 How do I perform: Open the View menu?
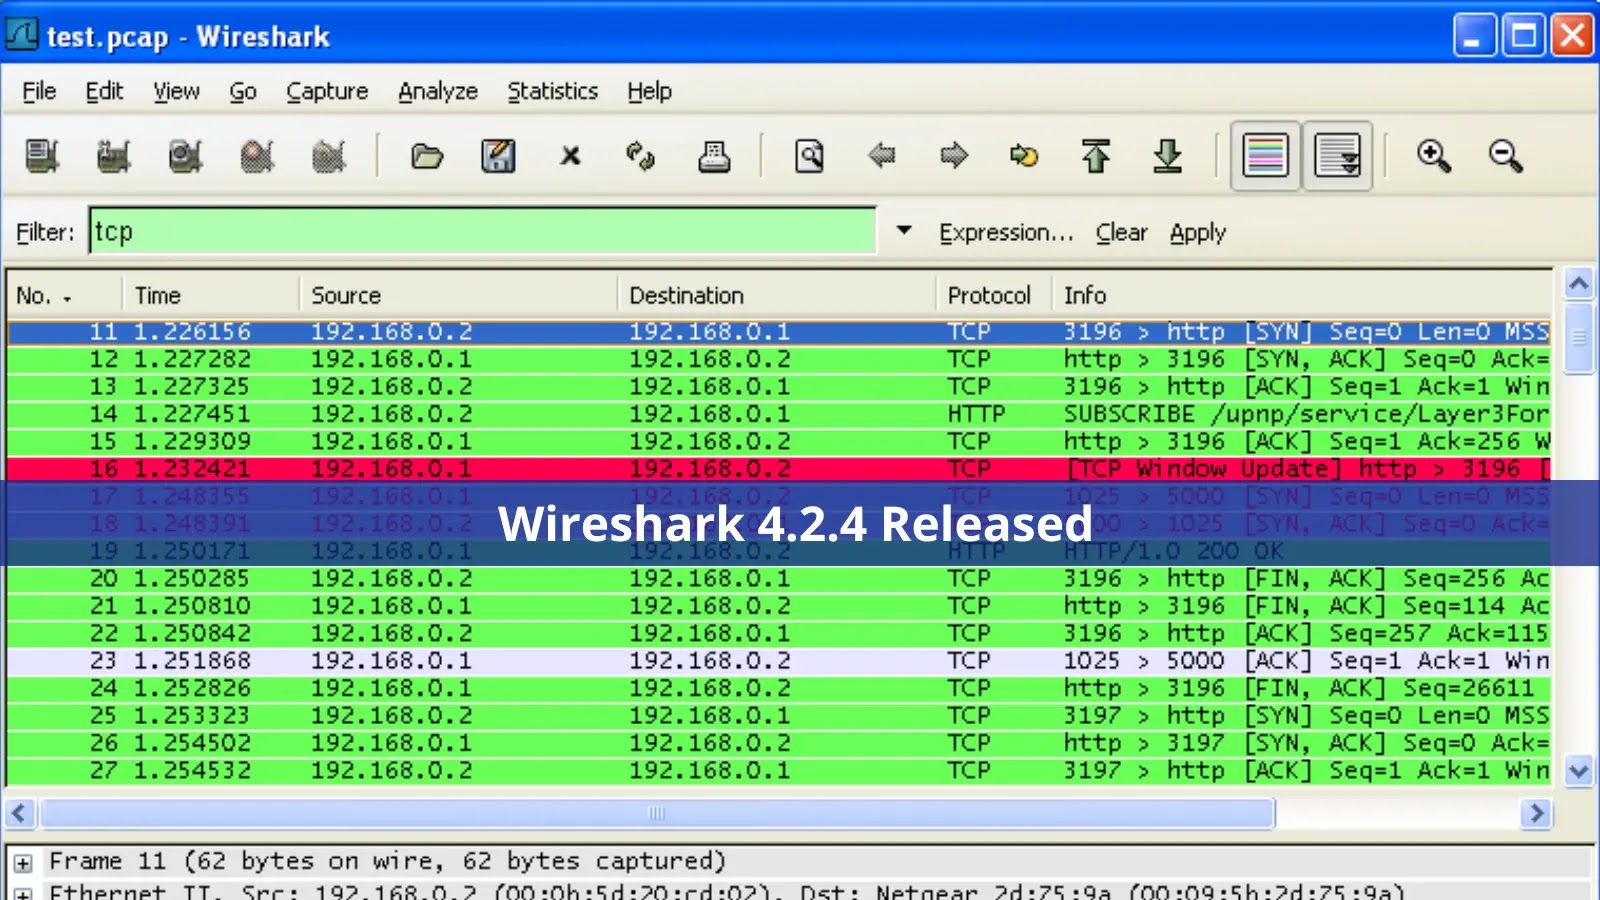176,91
